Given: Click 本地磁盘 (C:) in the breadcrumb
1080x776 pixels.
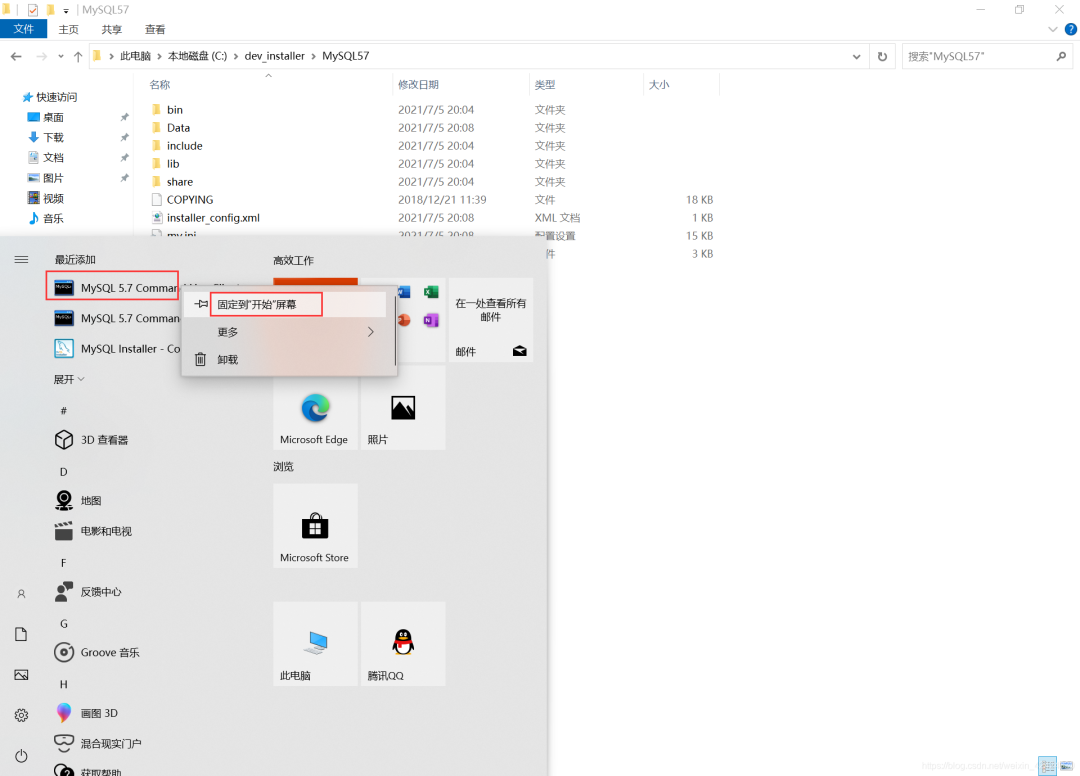Looking at the screenshot, I should 197,56.
